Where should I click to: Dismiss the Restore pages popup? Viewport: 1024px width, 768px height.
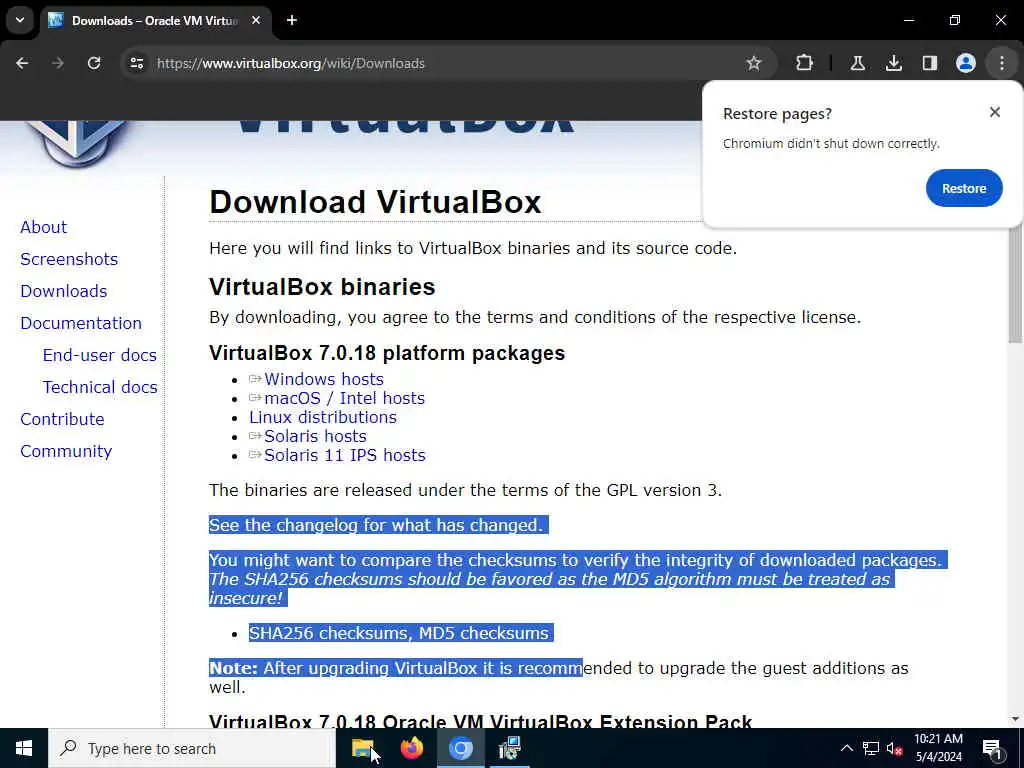tap(995, 112)
